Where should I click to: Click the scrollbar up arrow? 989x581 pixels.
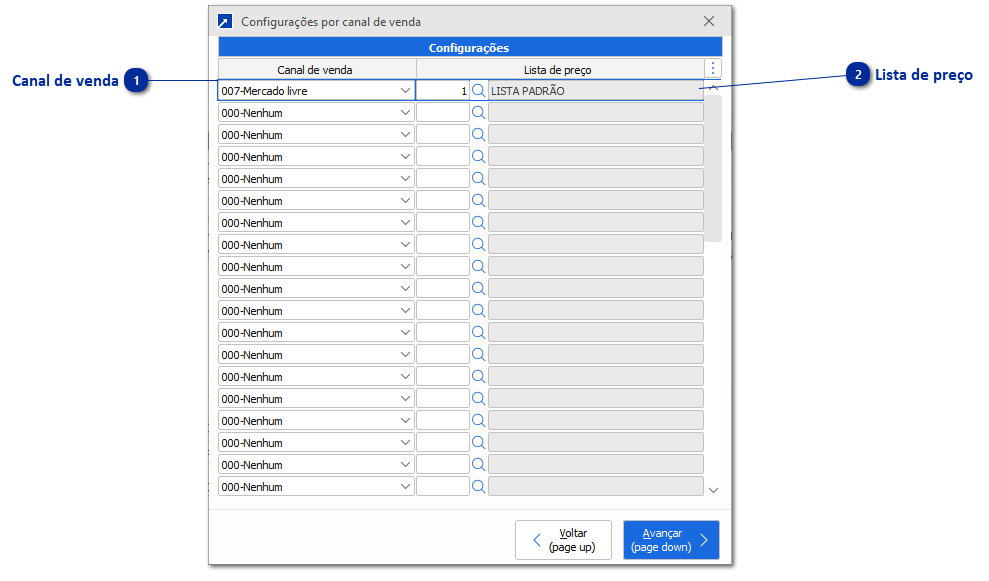click(713, 89)
